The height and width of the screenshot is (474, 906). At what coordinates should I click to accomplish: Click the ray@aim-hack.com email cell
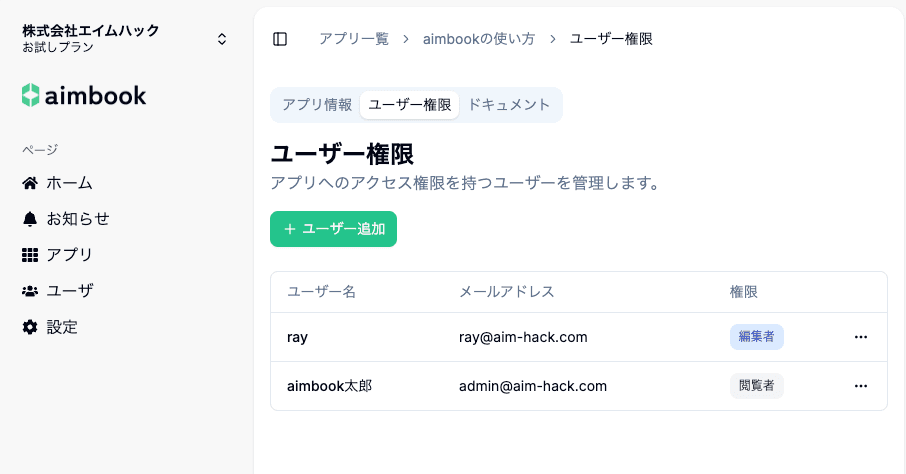(523, 337)
